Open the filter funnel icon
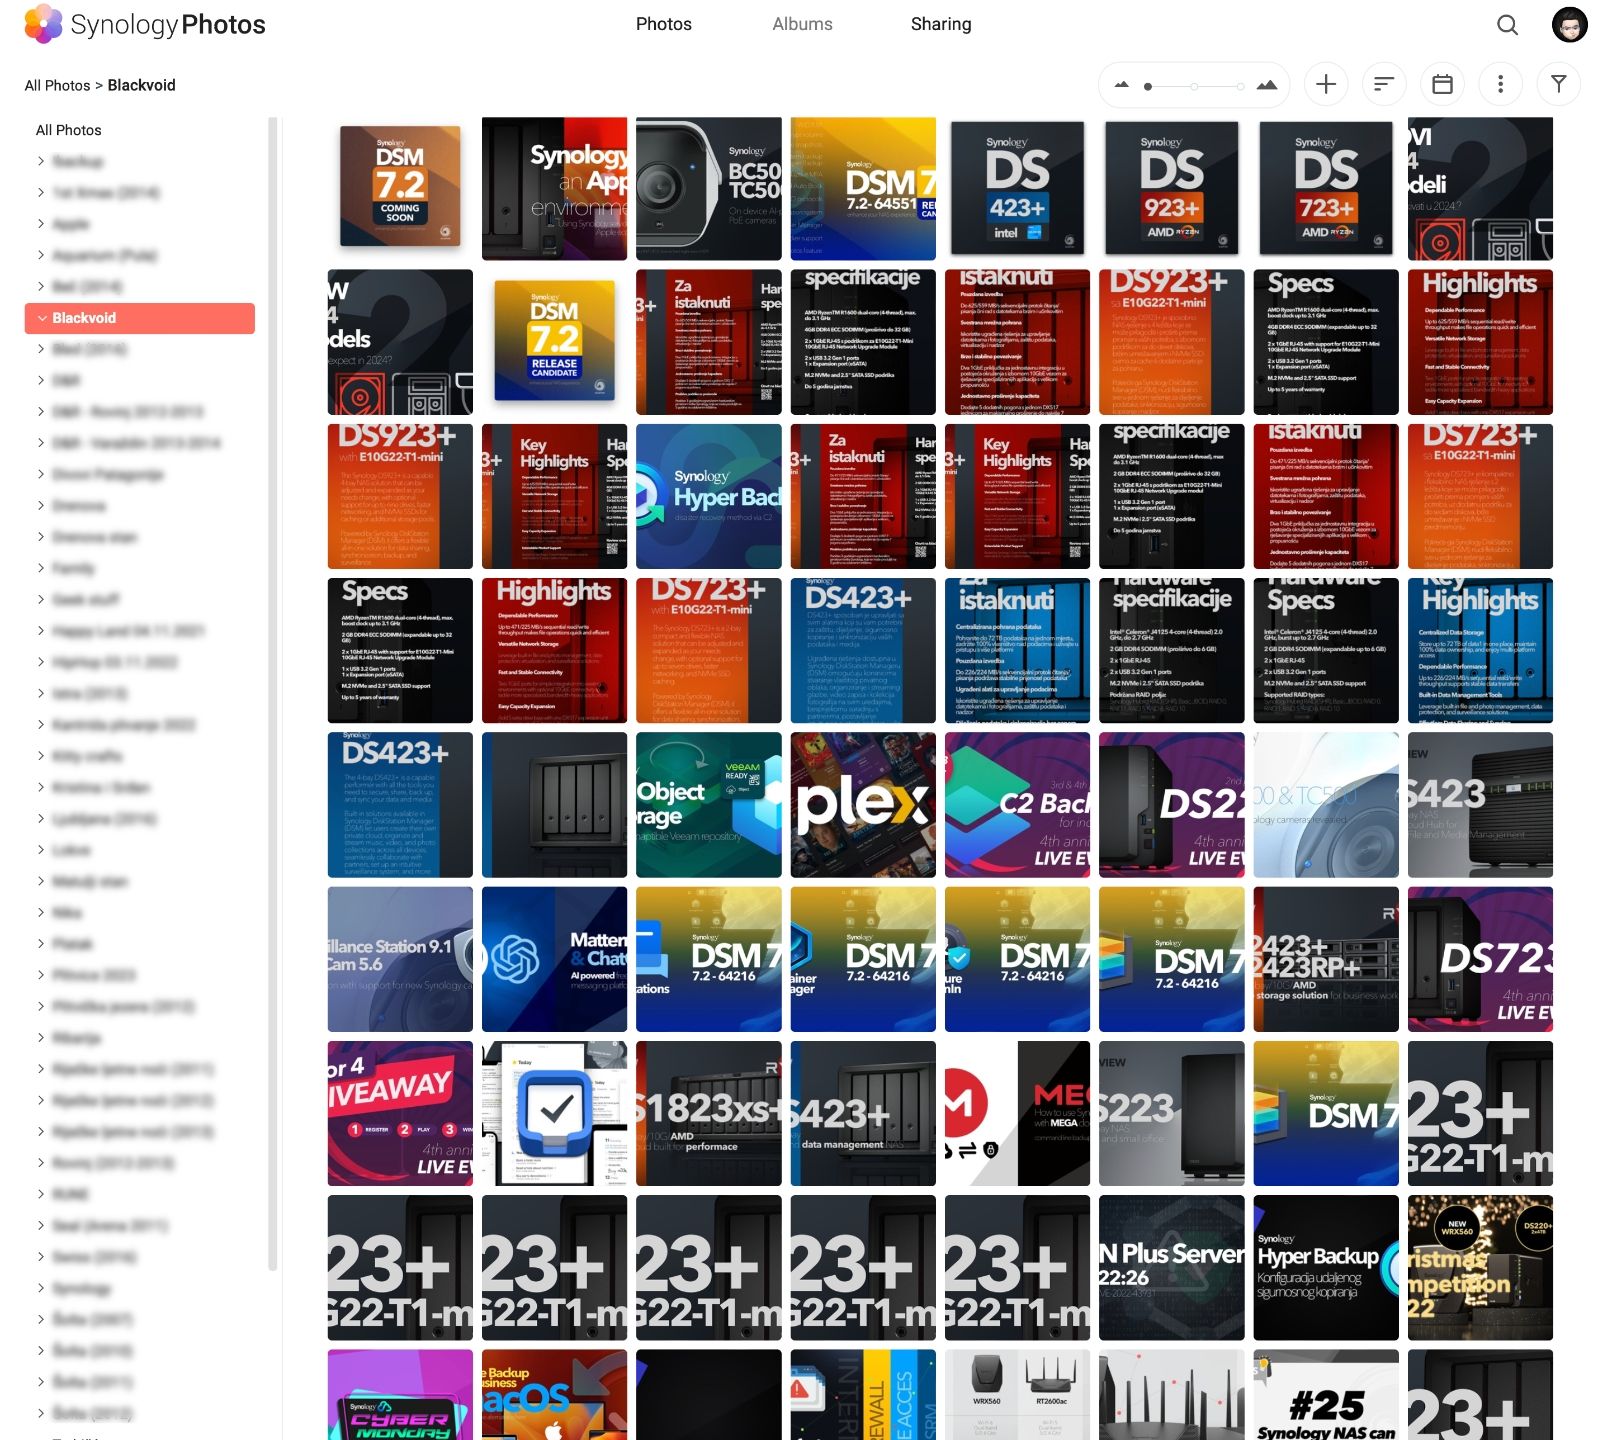This screenshot has width=1598, height=1440. 1558,85
